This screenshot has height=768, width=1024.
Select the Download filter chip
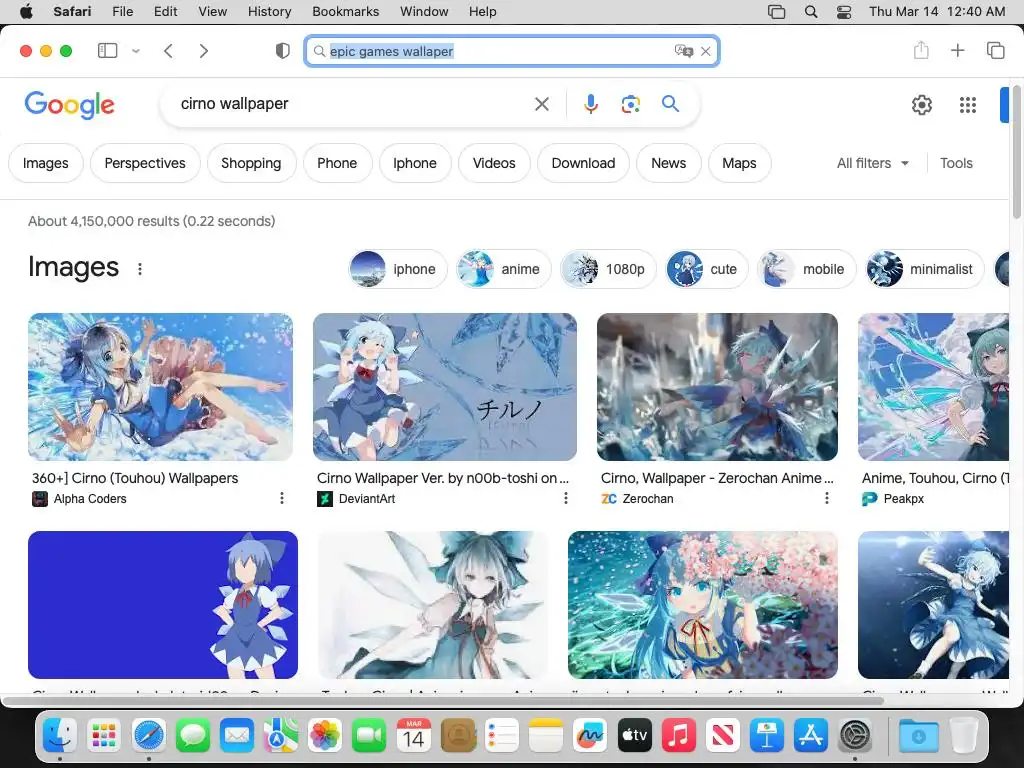(x=583, y=163)
